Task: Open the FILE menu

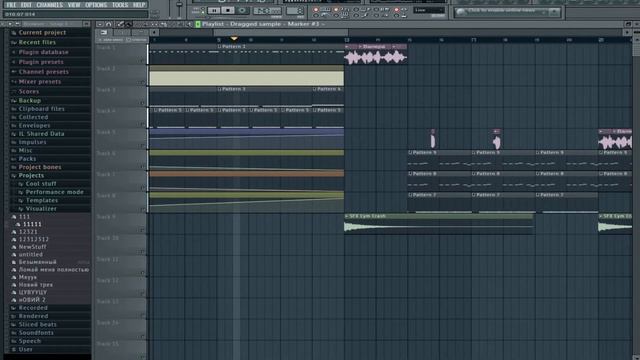Action: click(x=11, y=5)
